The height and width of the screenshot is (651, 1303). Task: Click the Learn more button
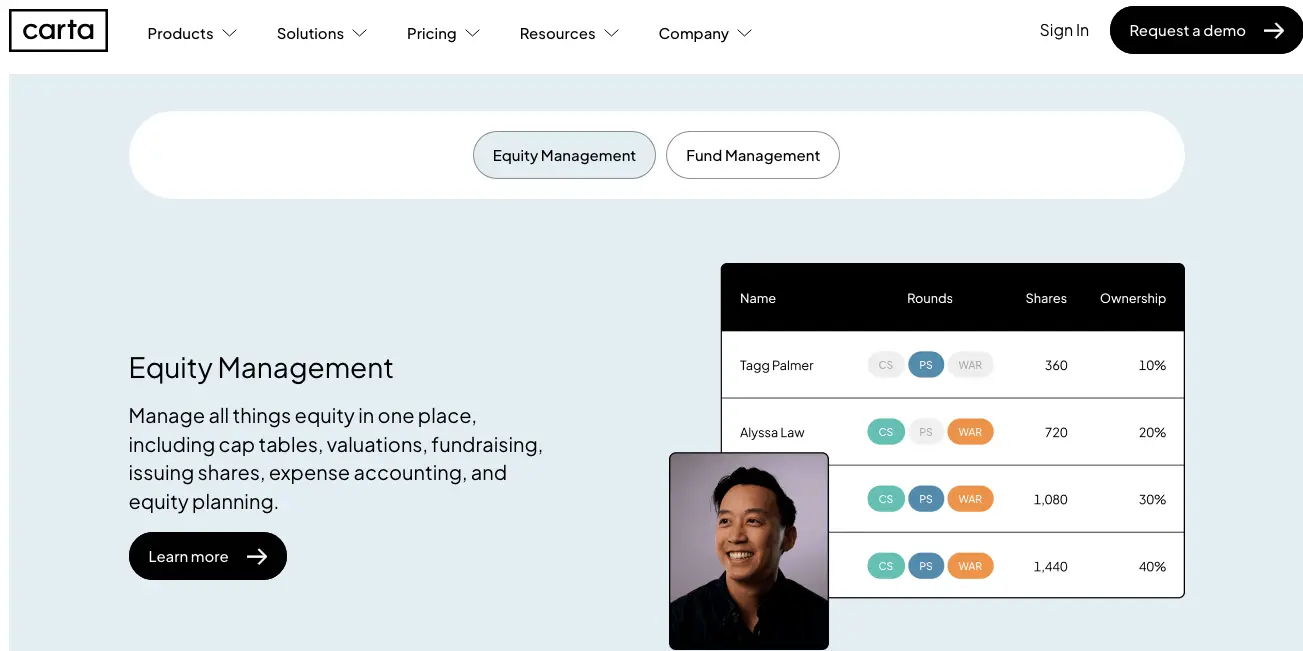[208, 556]
